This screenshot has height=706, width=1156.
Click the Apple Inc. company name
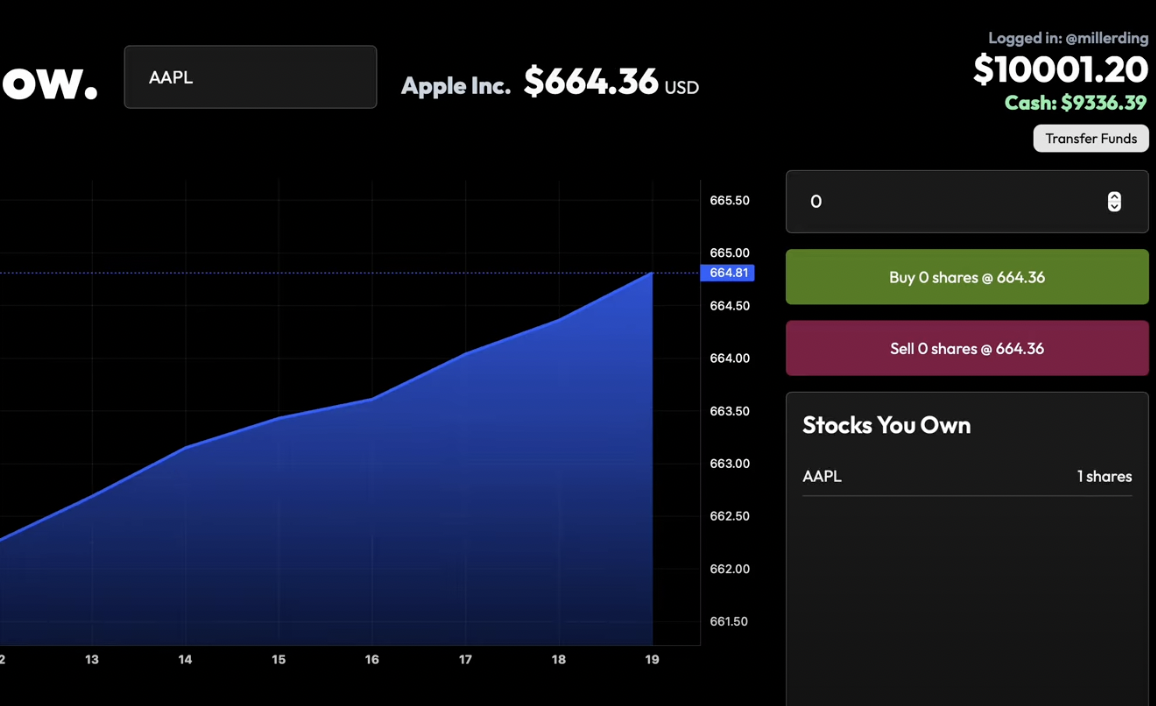(455, 86)
